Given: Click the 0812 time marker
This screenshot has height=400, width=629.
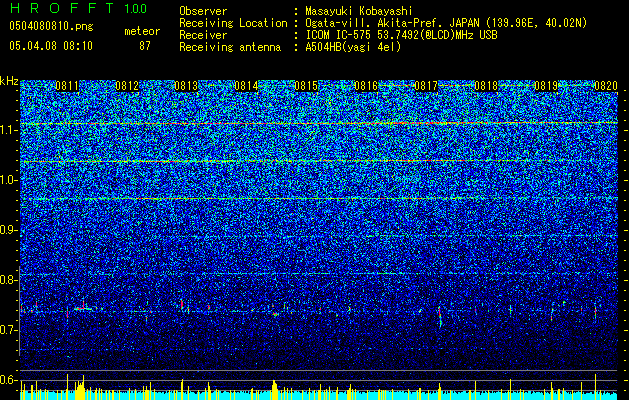Looking at the screenshot, I should (127, 86).
